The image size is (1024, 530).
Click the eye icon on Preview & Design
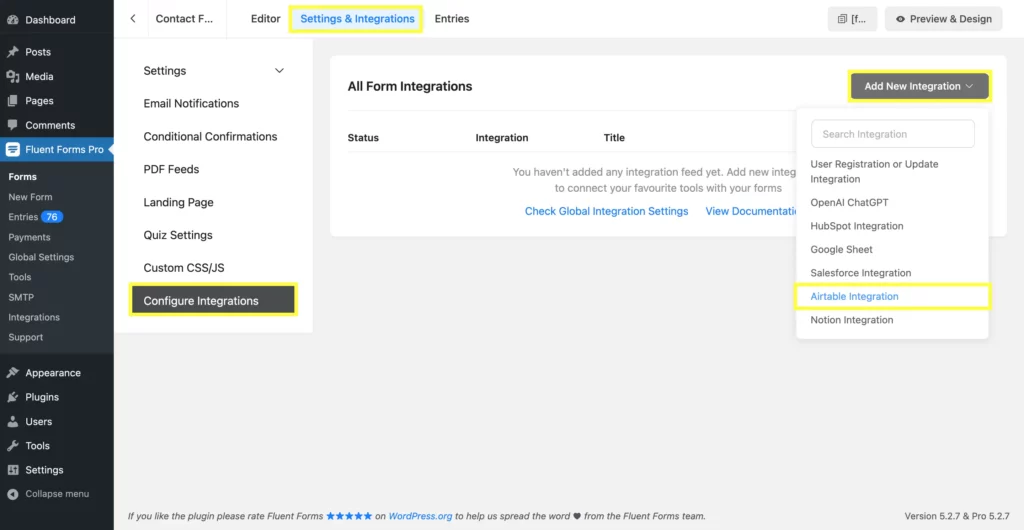[x=901, y=19]
